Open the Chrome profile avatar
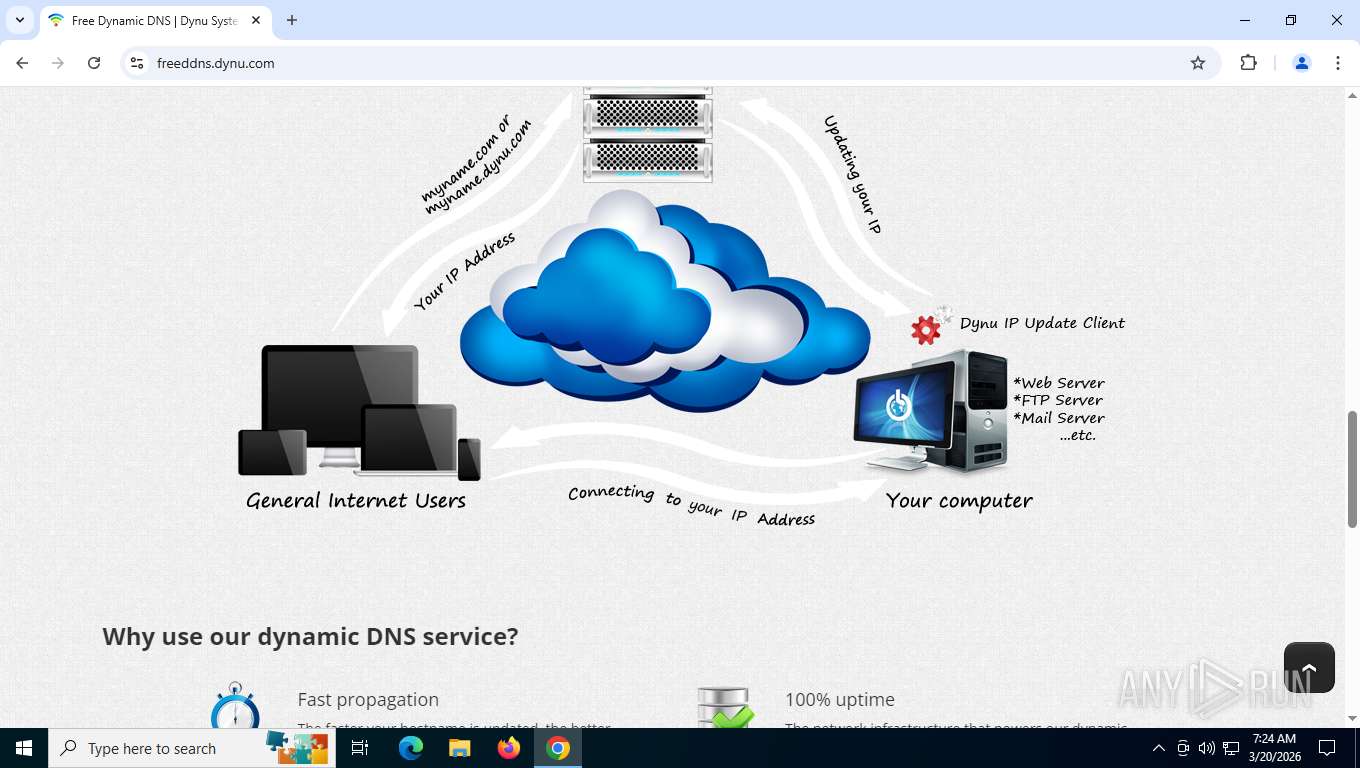Screen dimensions: 1360x768 [x=1302, y=63]
